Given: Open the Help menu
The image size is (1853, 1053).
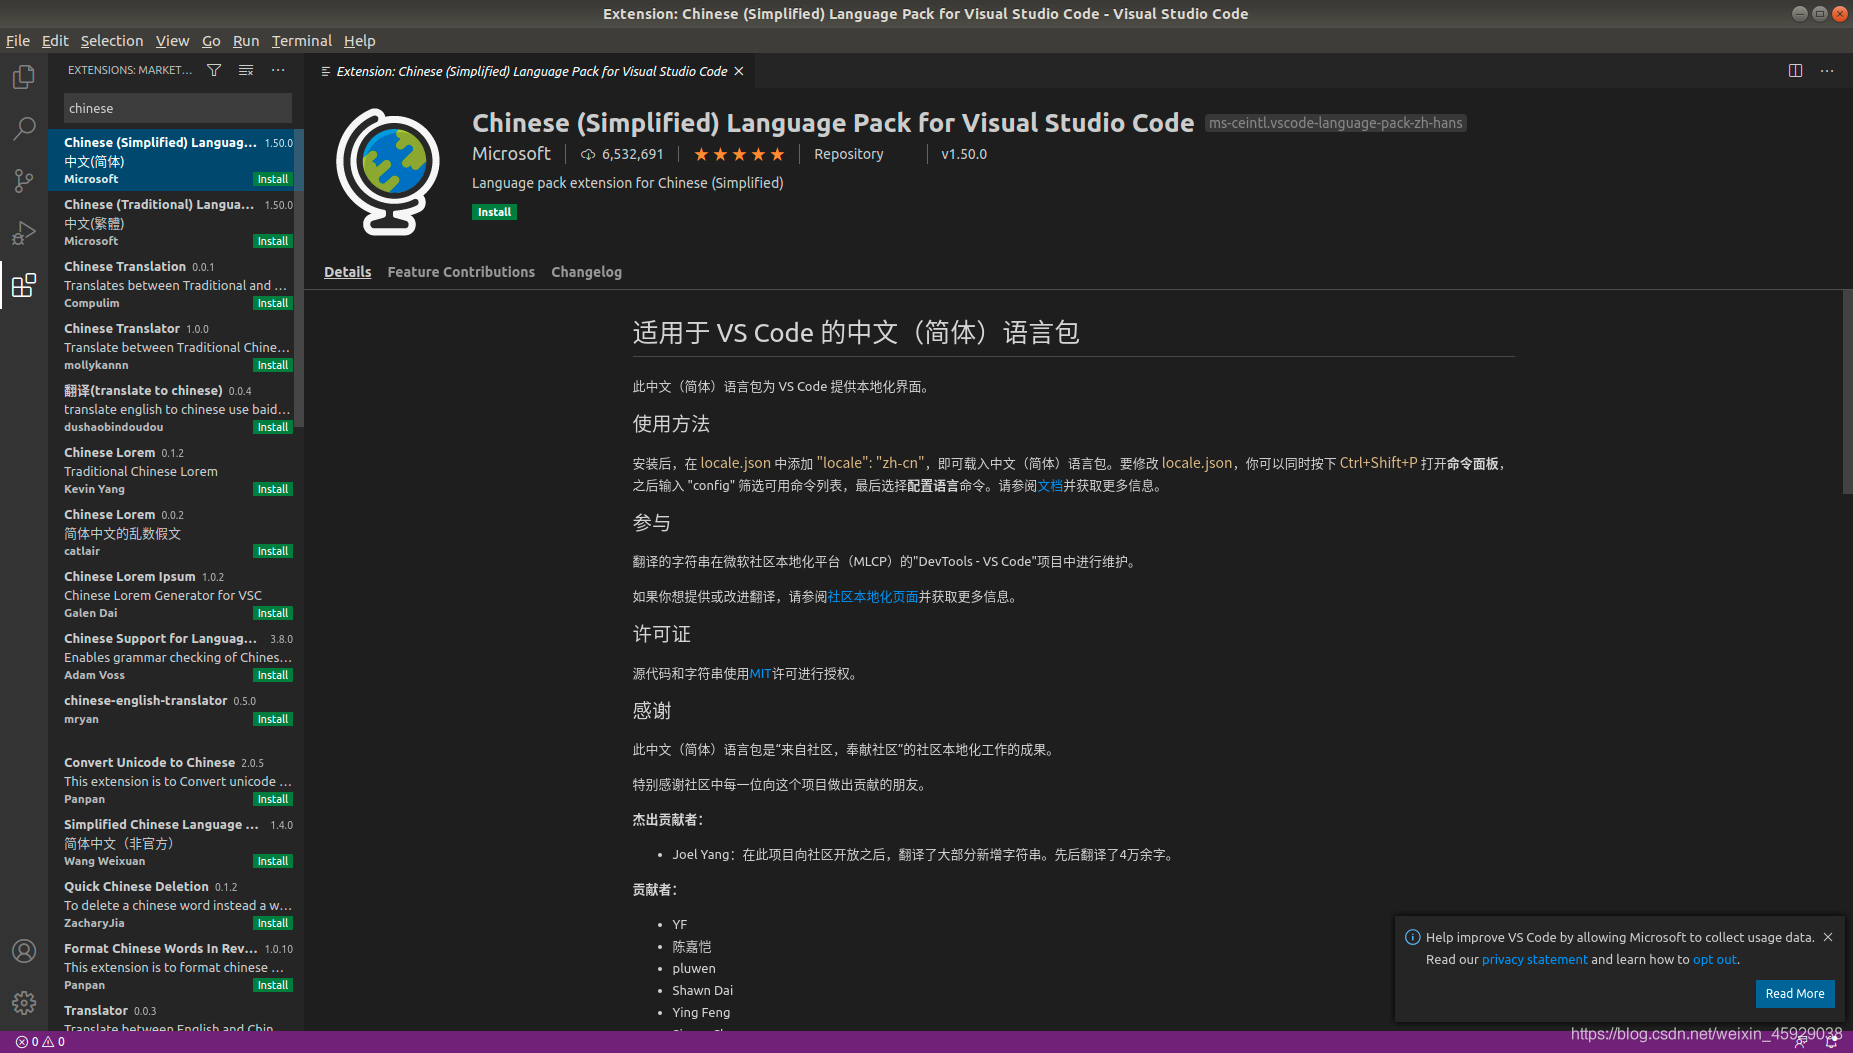Looking at the screenshot, I should tap(360, 41).
